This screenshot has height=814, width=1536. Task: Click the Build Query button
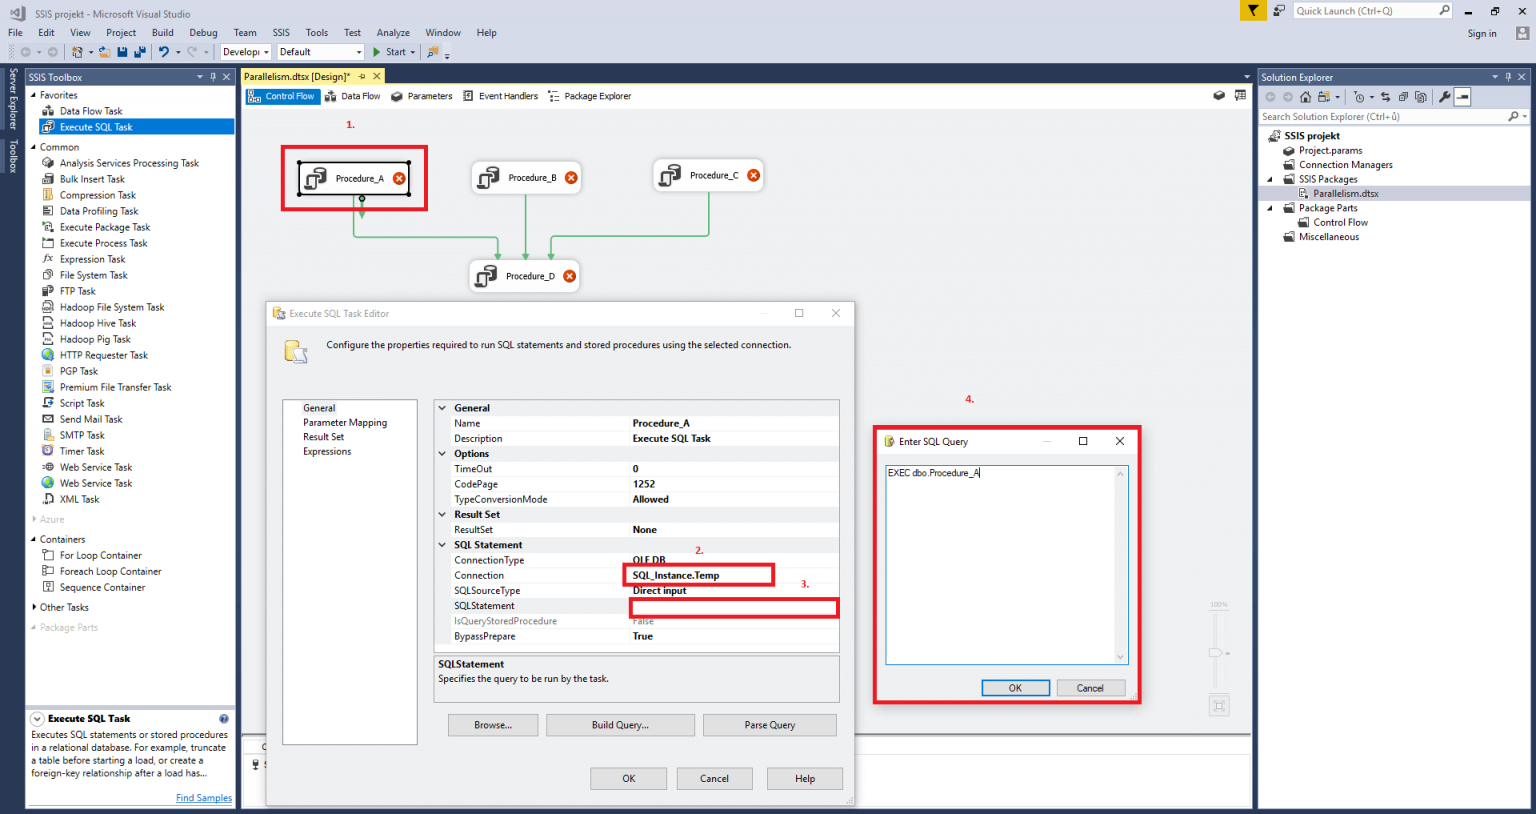pos(620,725)
